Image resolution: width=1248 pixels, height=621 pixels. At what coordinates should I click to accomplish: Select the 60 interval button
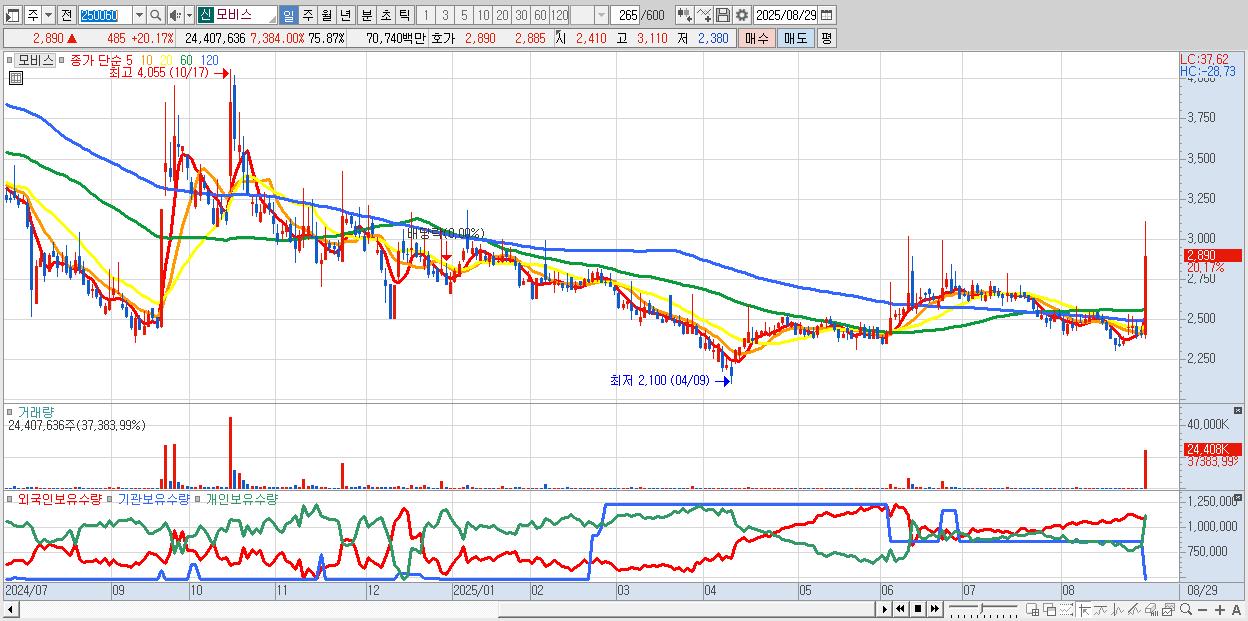click(540, 15)
